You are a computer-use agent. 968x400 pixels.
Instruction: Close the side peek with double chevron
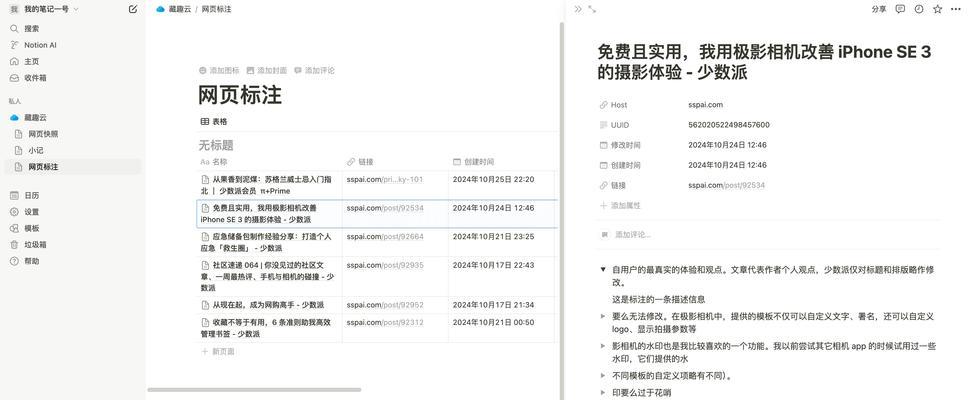pyautogui.click(x=578, y=9)
